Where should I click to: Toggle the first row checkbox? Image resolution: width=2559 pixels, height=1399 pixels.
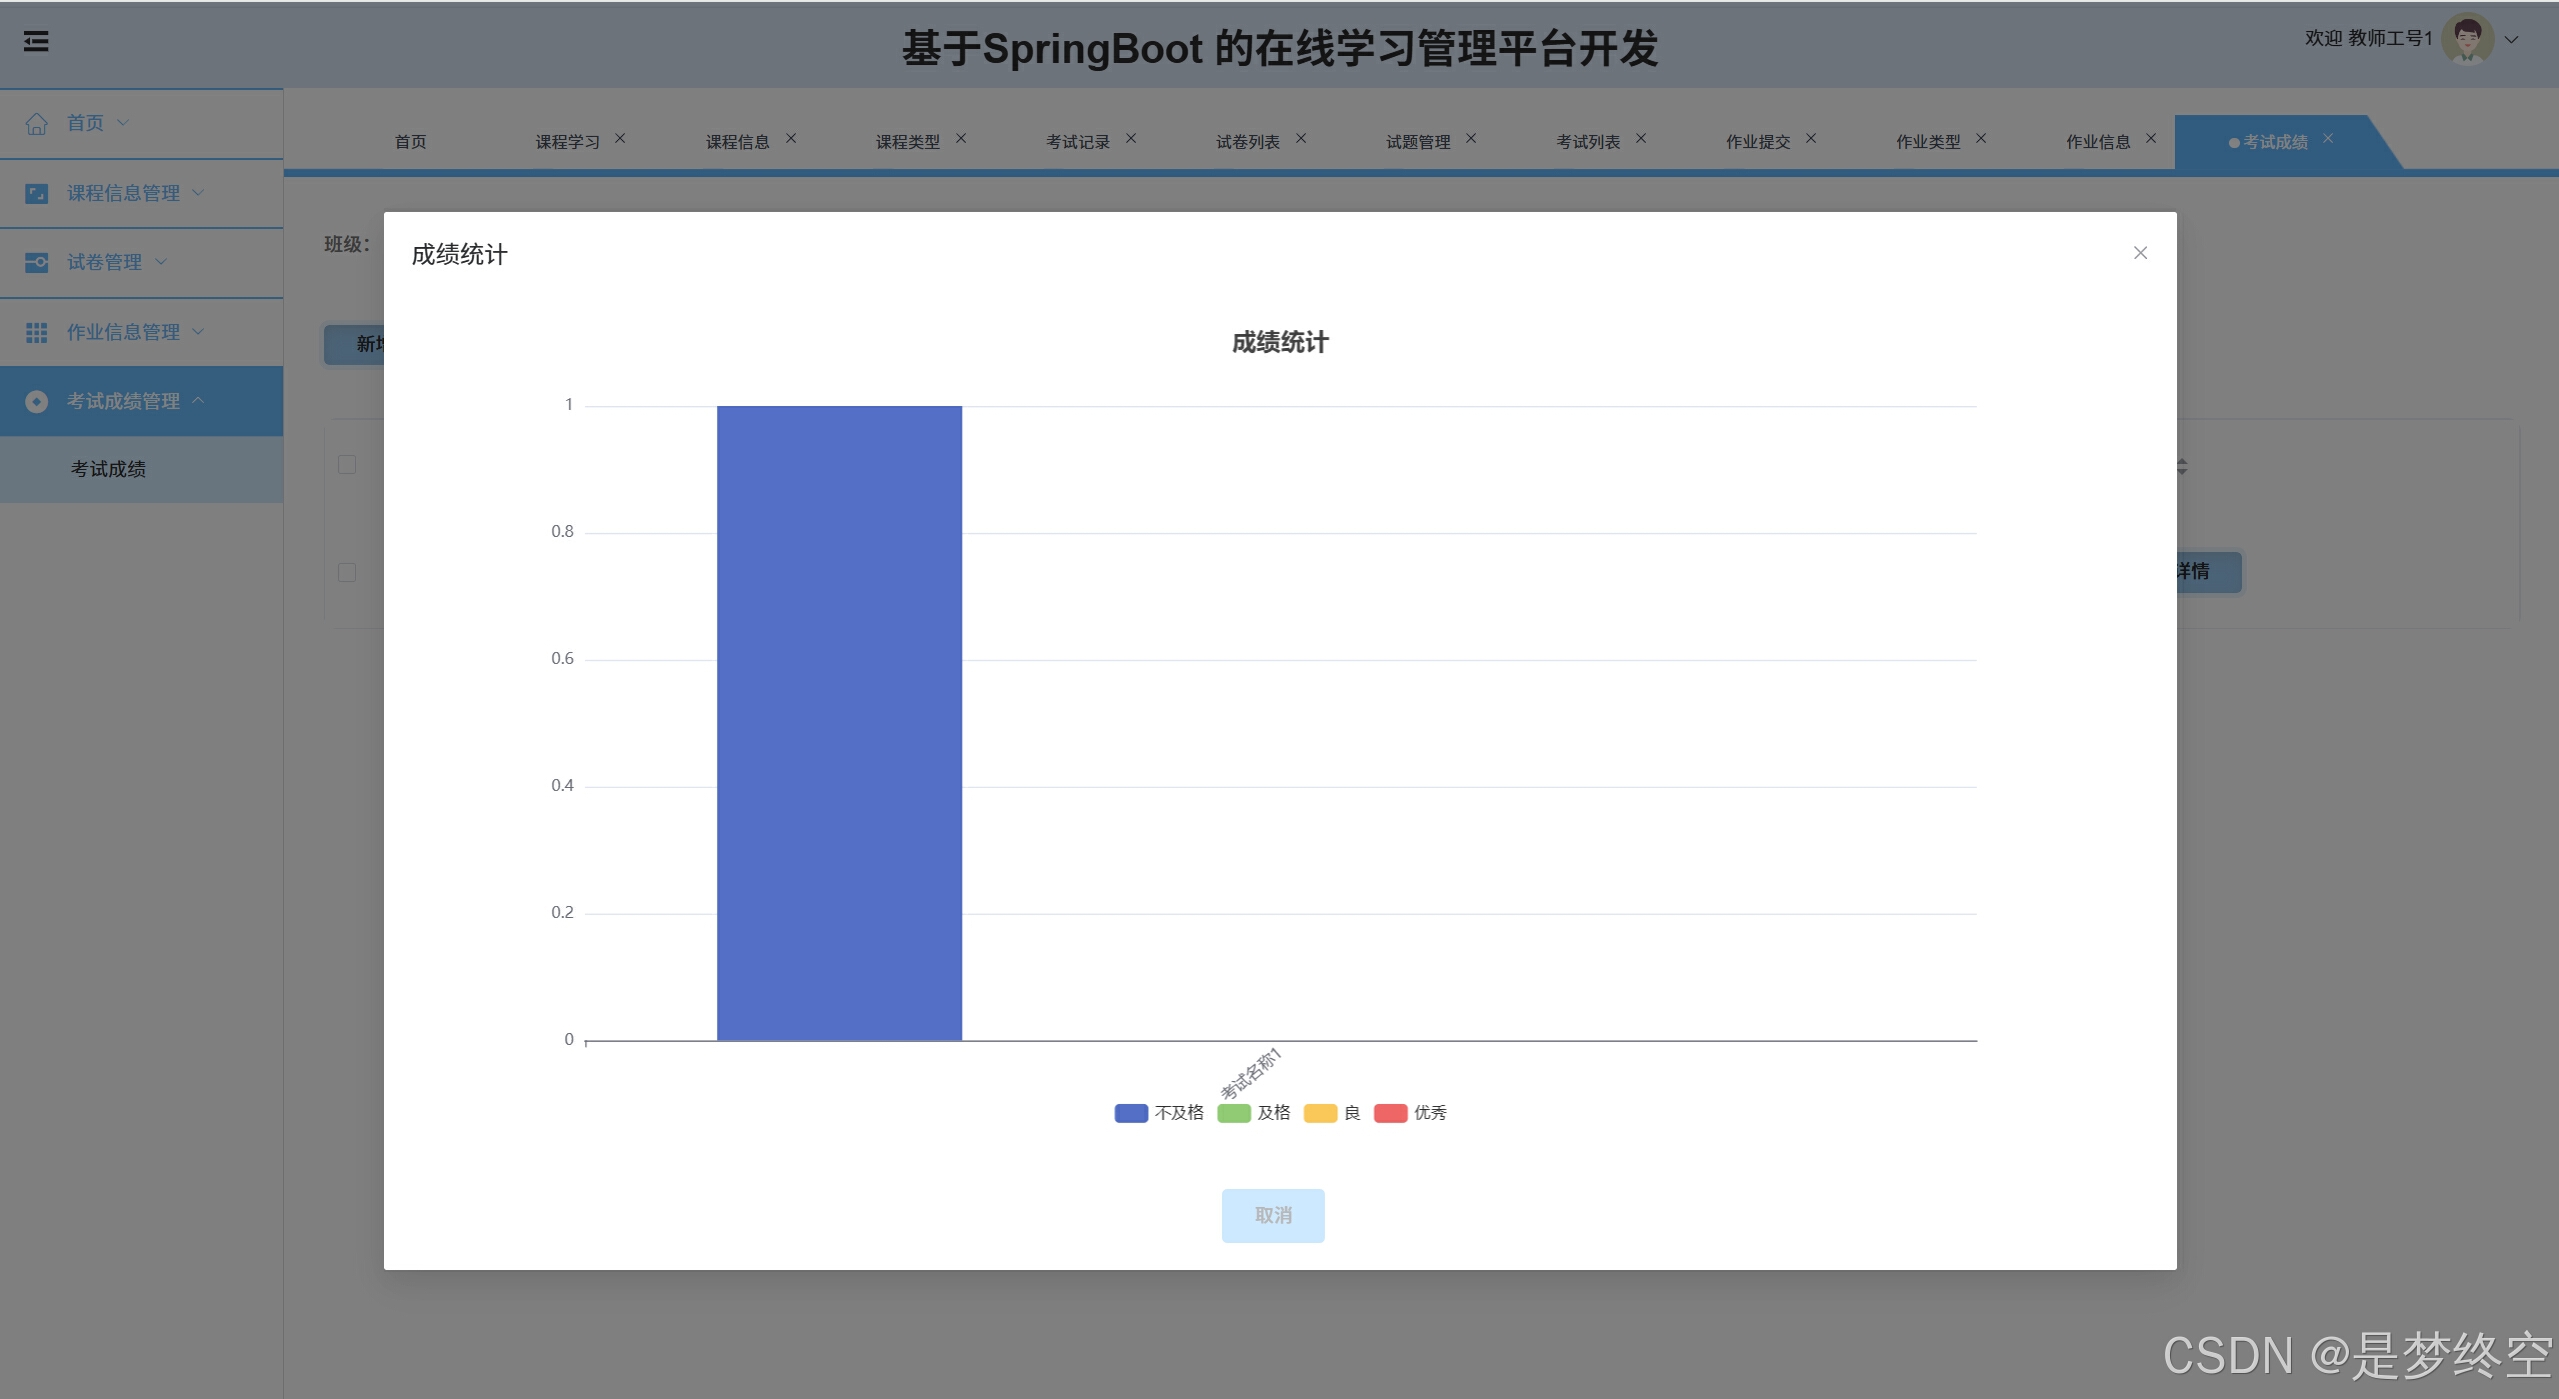pos(347,572)
